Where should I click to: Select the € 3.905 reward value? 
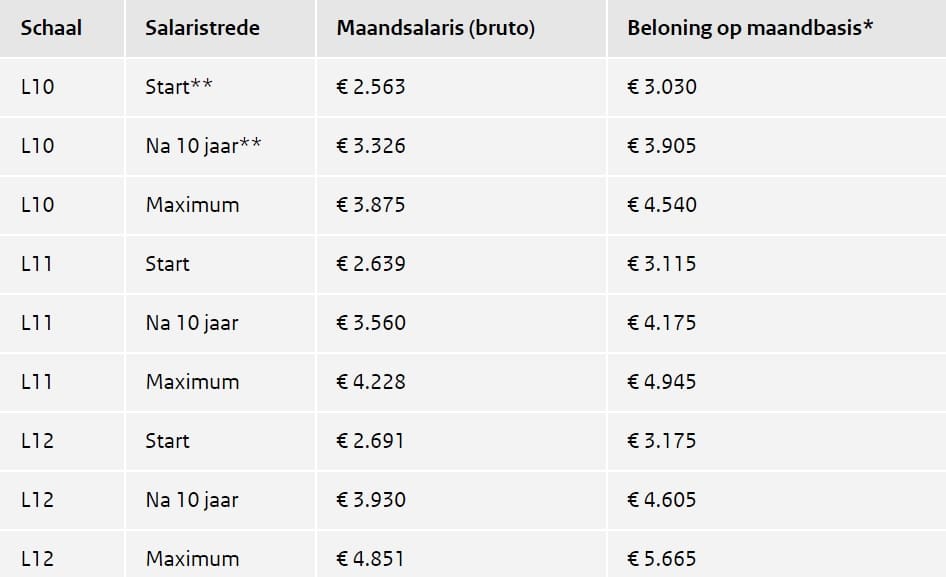click(662, 146)
